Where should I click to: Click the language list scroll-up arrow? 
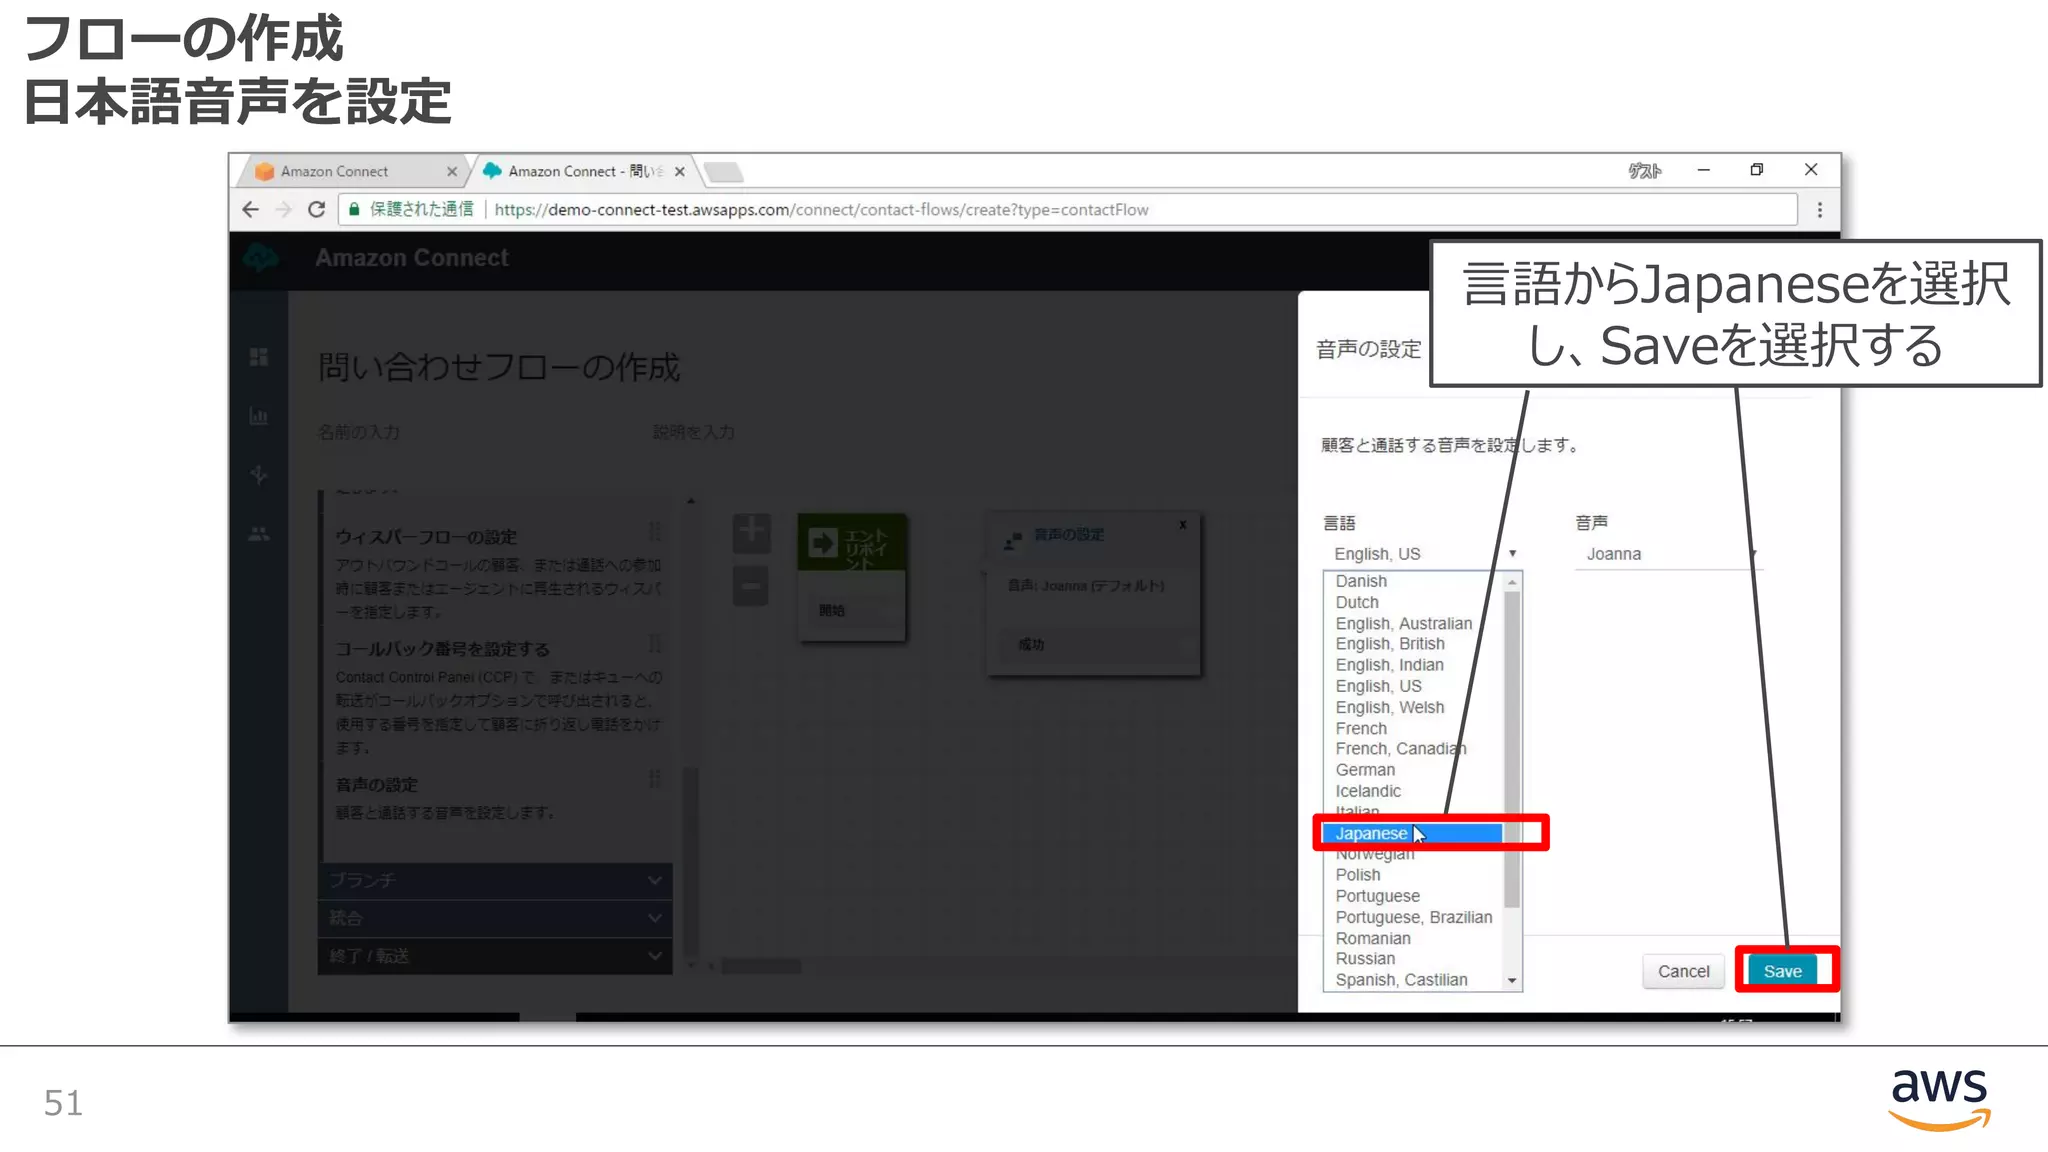(x=1512, y=581)
